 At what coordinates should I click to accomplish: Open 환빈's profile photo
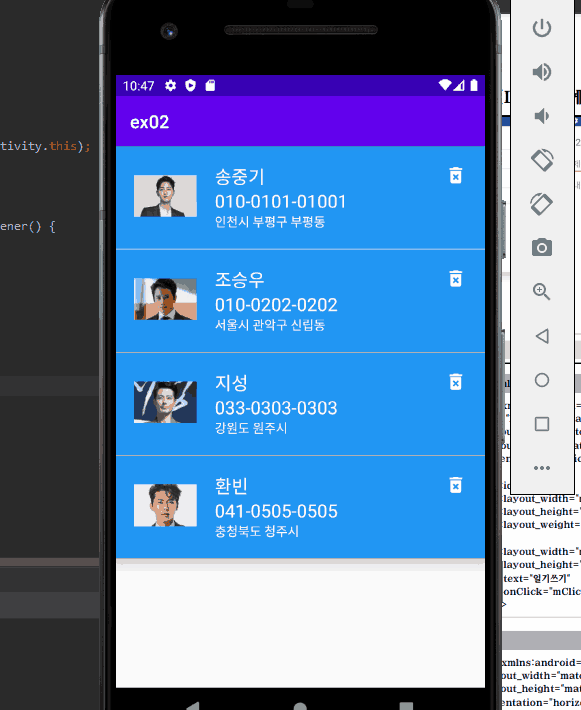[x=165, y=505]
